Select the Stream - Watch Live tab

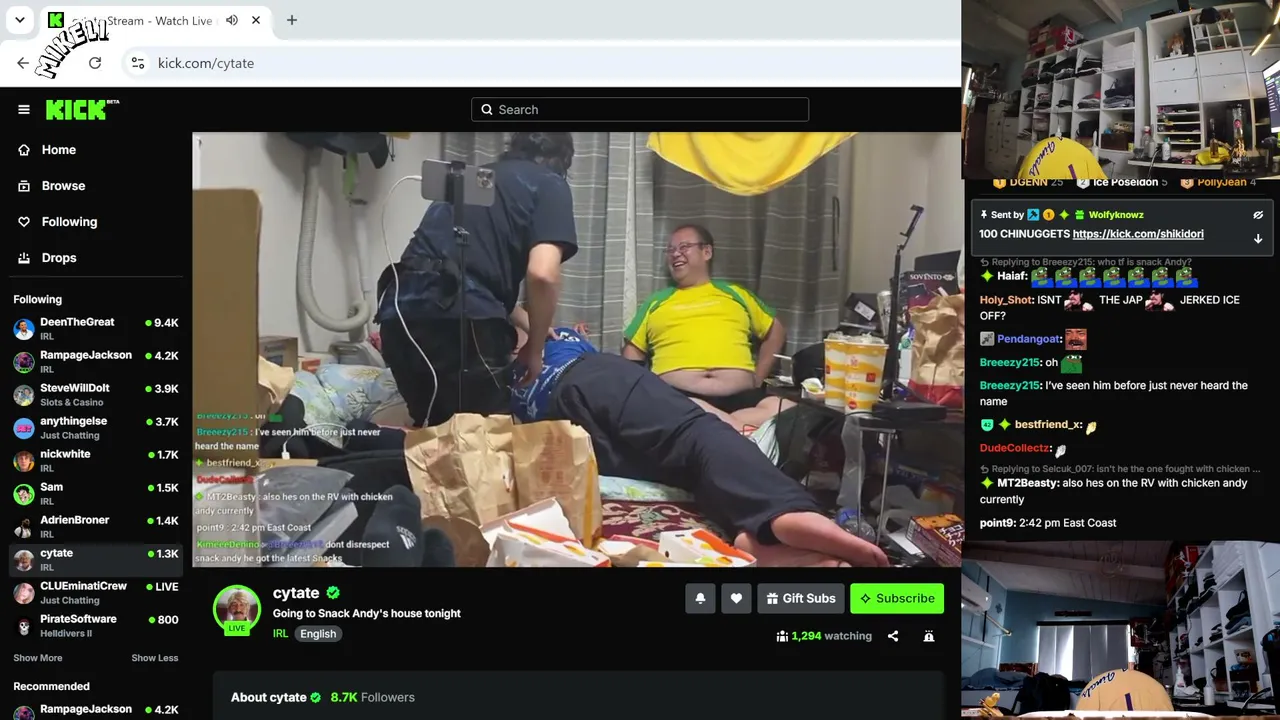[155, 20]
